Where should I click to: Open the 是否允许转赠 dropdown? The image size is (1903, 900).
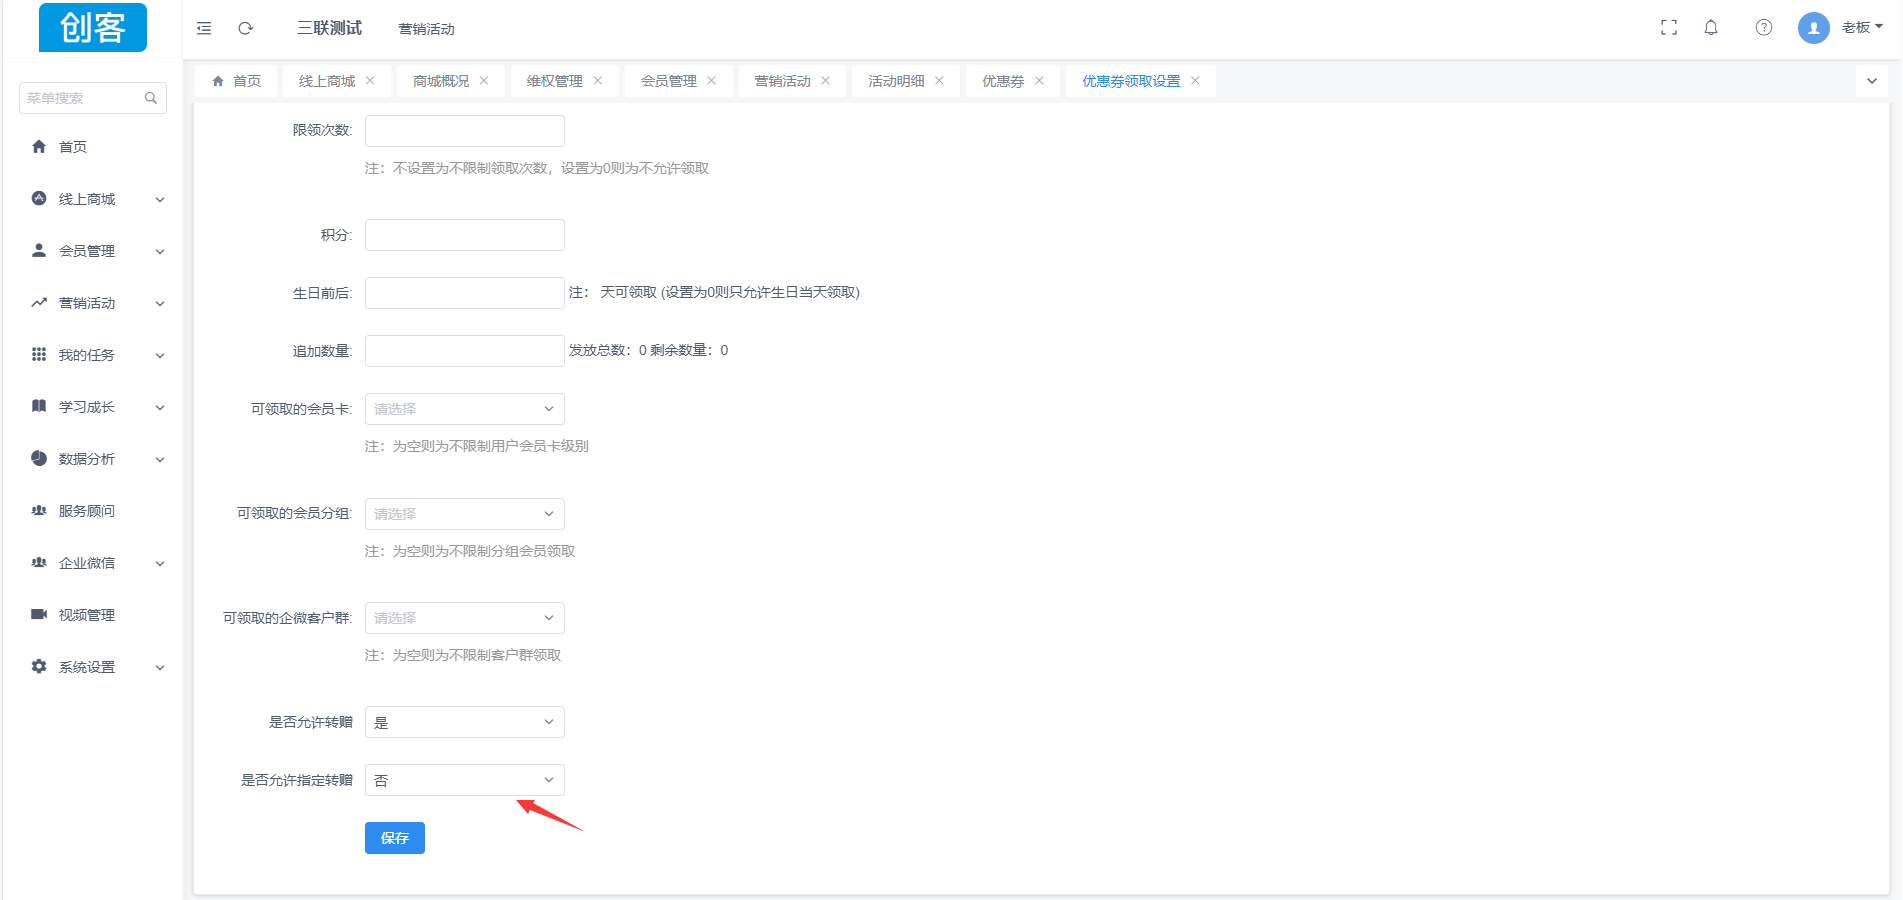(x=465, y=722)
